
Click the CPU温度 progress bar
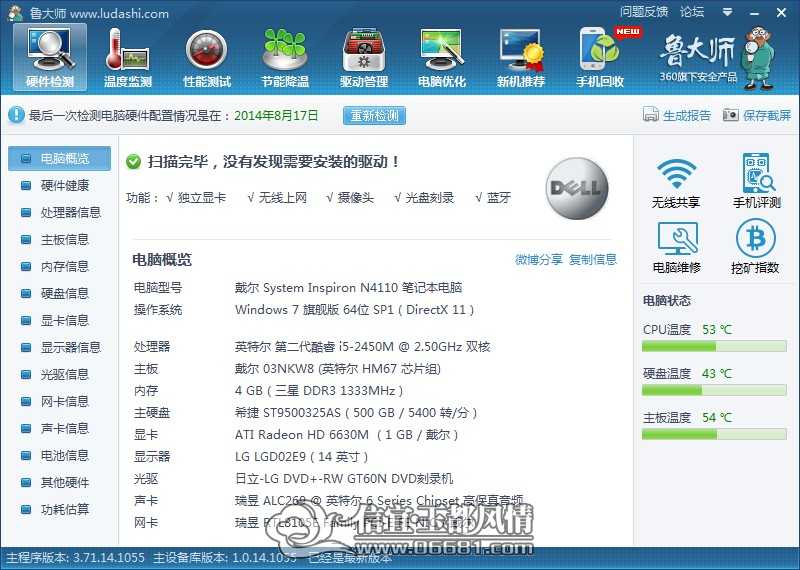click(714, 346)
